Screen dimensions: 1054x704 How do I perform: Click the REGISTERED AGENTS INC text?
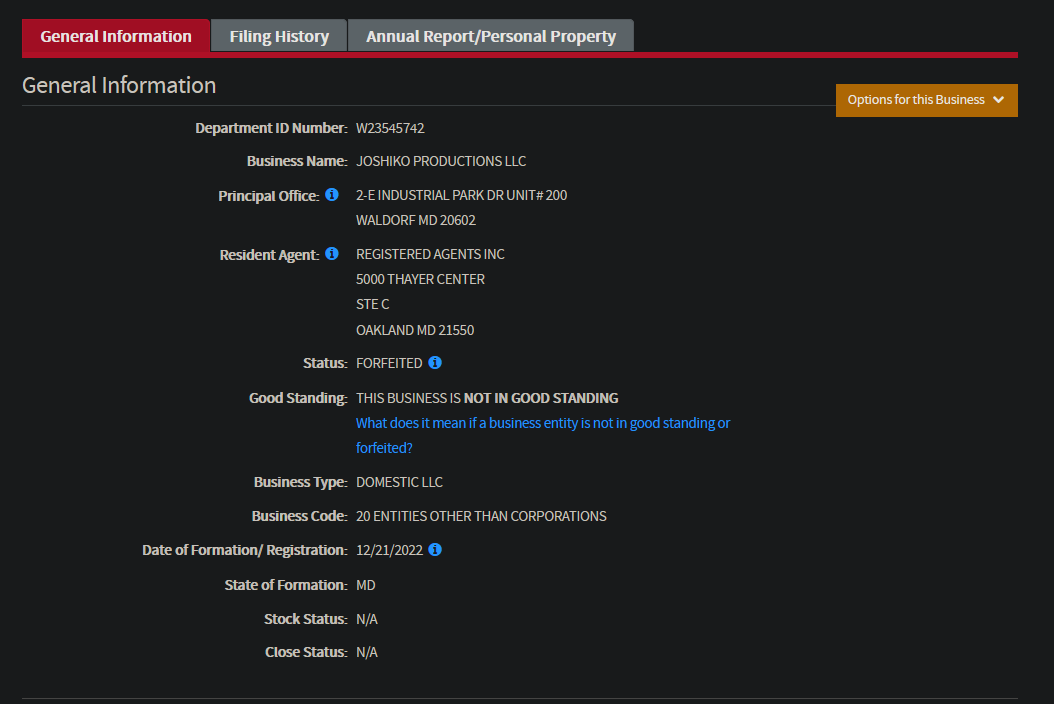coord(430,254)
